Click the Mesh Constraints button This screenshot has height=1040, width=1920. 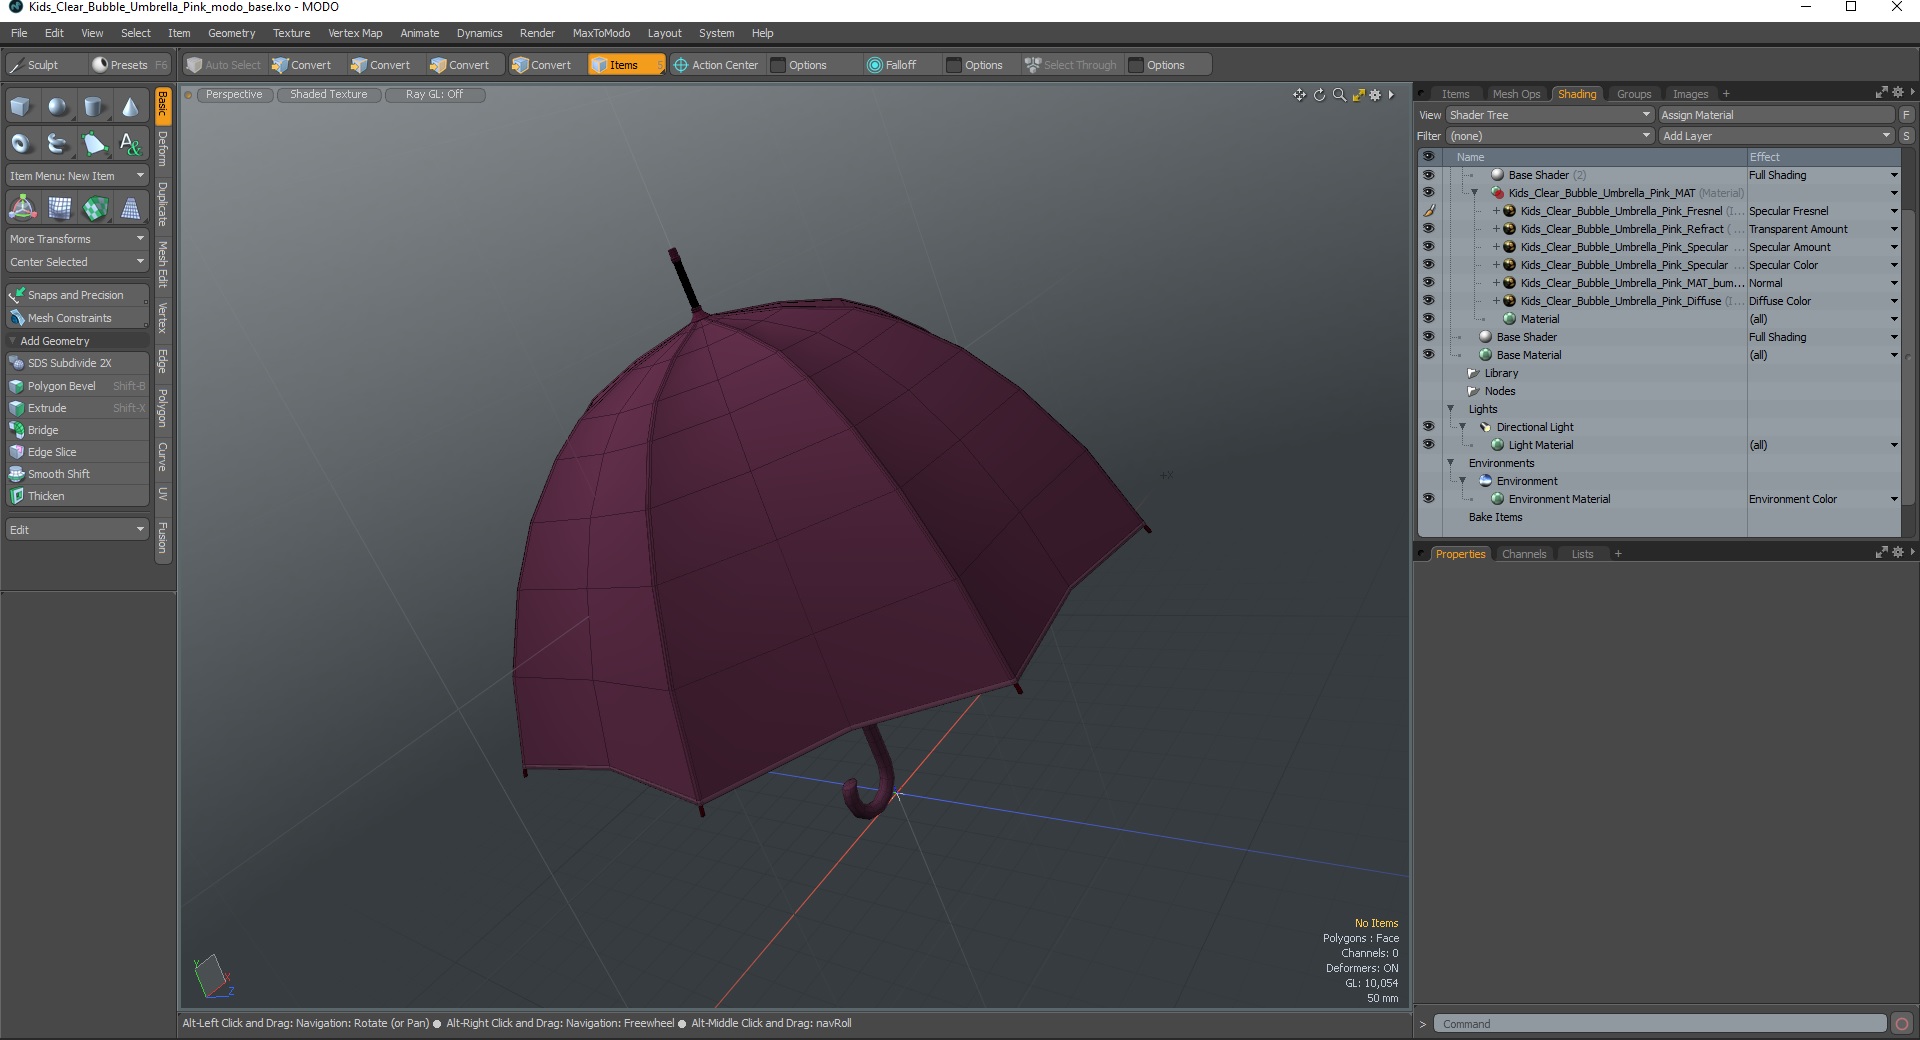(77, 318)
